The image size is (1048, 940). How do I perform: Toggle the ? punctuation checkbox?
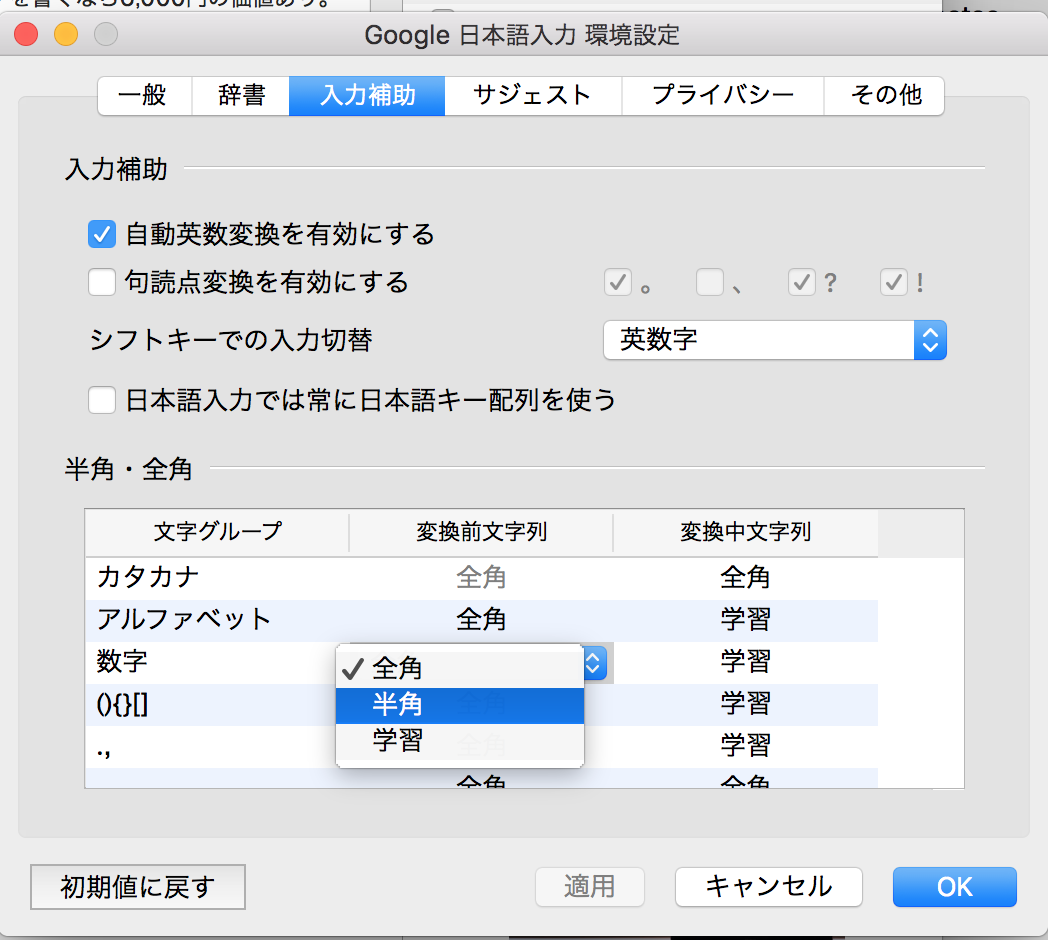[x=801, y=282]
